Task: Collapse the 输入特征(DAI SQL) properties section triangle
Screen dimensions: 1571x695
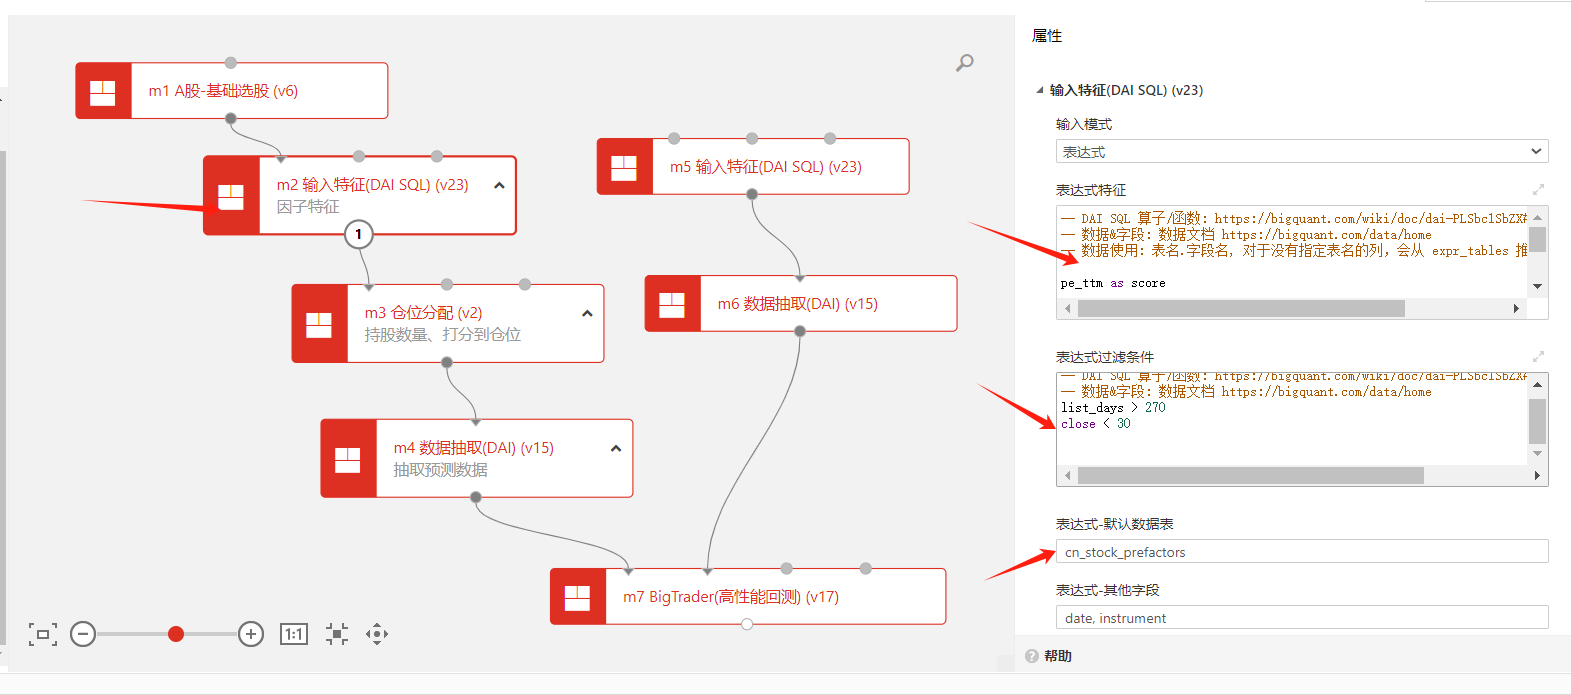Action: 1040,90
